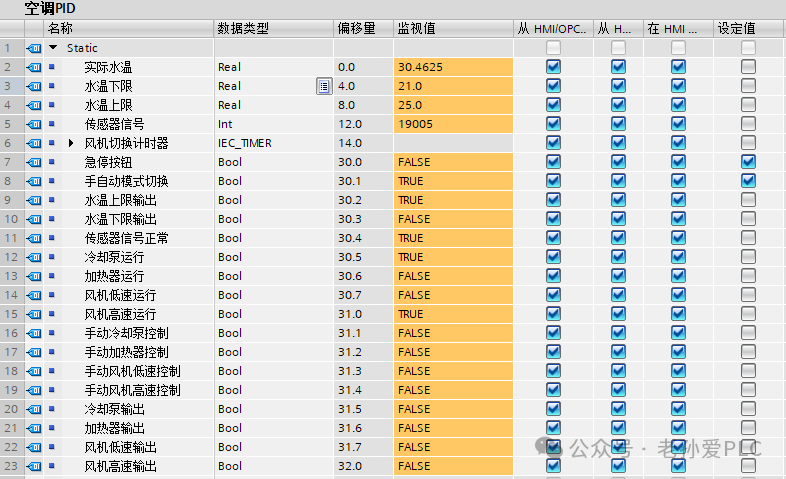Screen dimensions: 786x479
Task: Toggle 设定值 checkbox for 水温下限输出
Action: coord(748,219)
